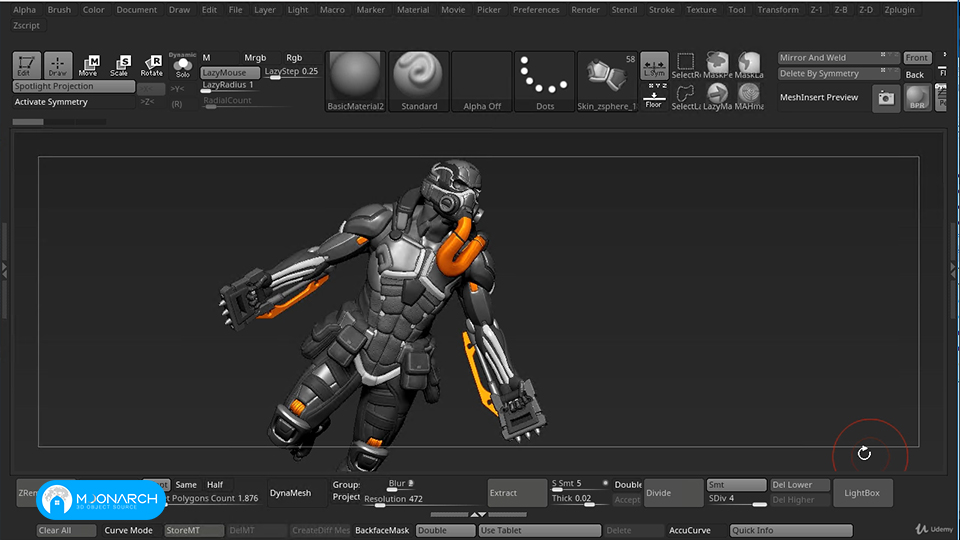Toggle the Floor grid button
Image resolution: width=960 pixels, height=540 pixels.
(654, 98)
